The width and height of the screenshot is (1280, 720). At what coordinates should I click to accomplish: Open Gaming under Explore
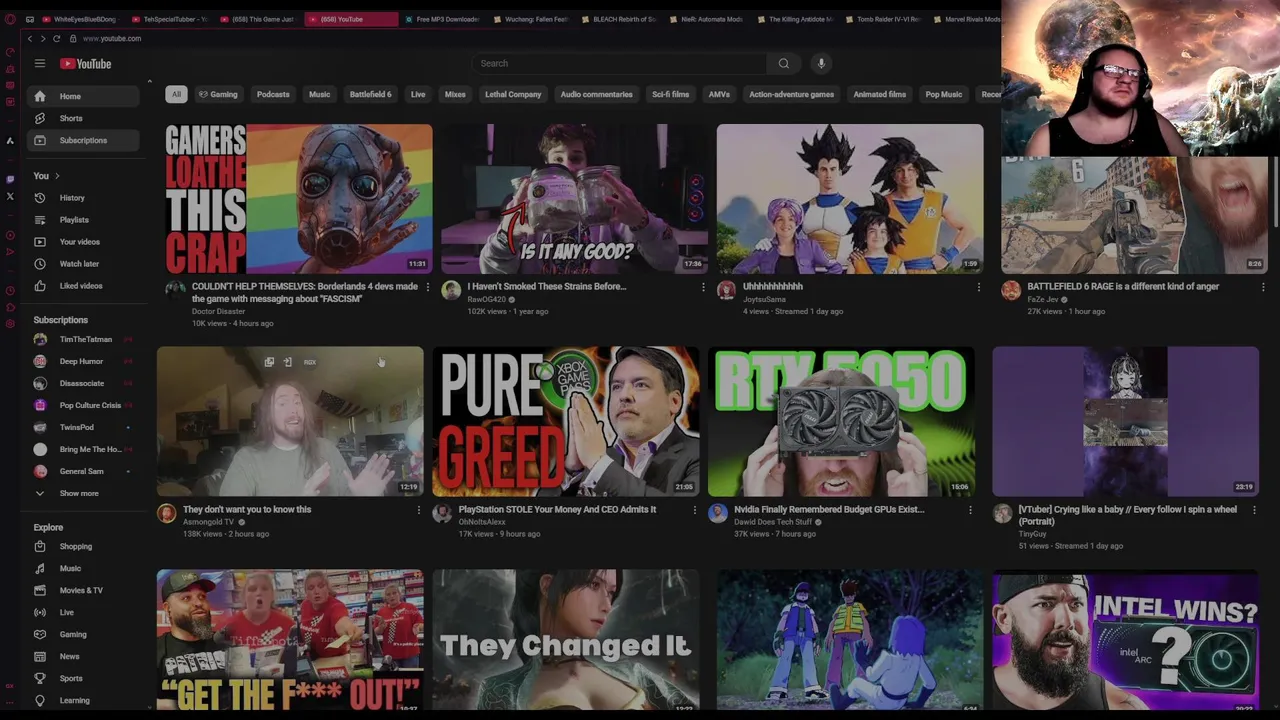click(x=84, y=634)
